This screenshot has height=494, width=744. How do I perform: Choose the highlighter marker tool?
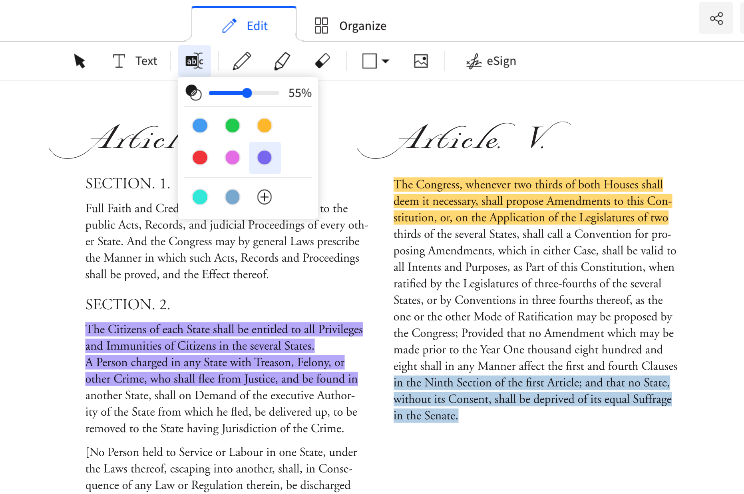[282, 61]
